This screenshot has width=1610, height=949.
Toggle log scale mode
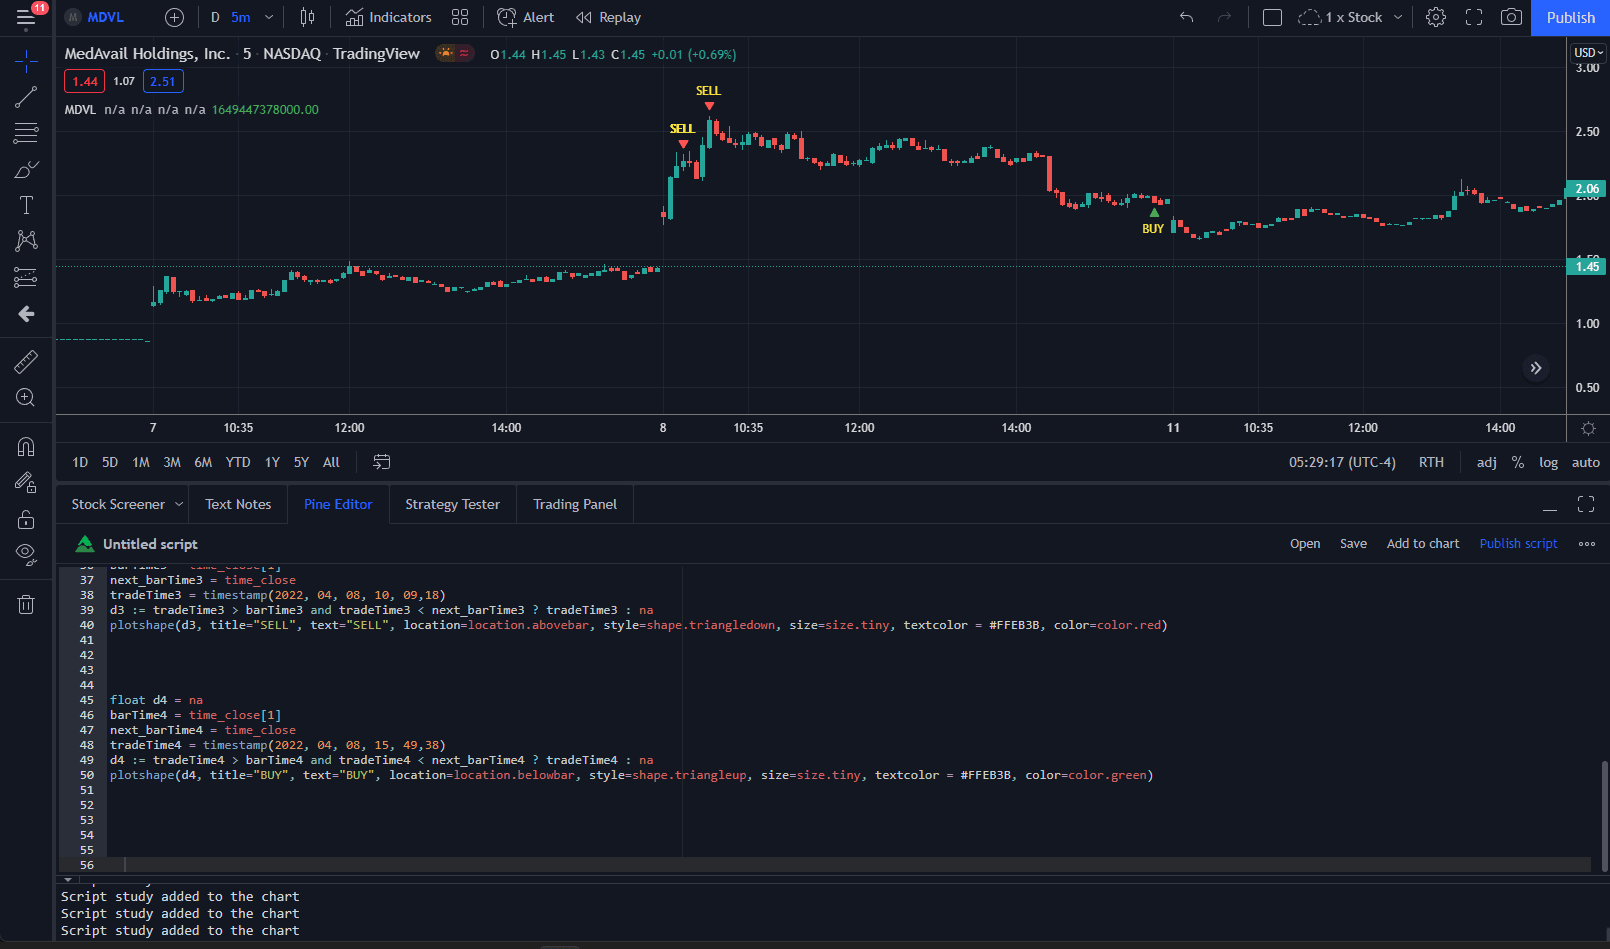coord(1548,463)
